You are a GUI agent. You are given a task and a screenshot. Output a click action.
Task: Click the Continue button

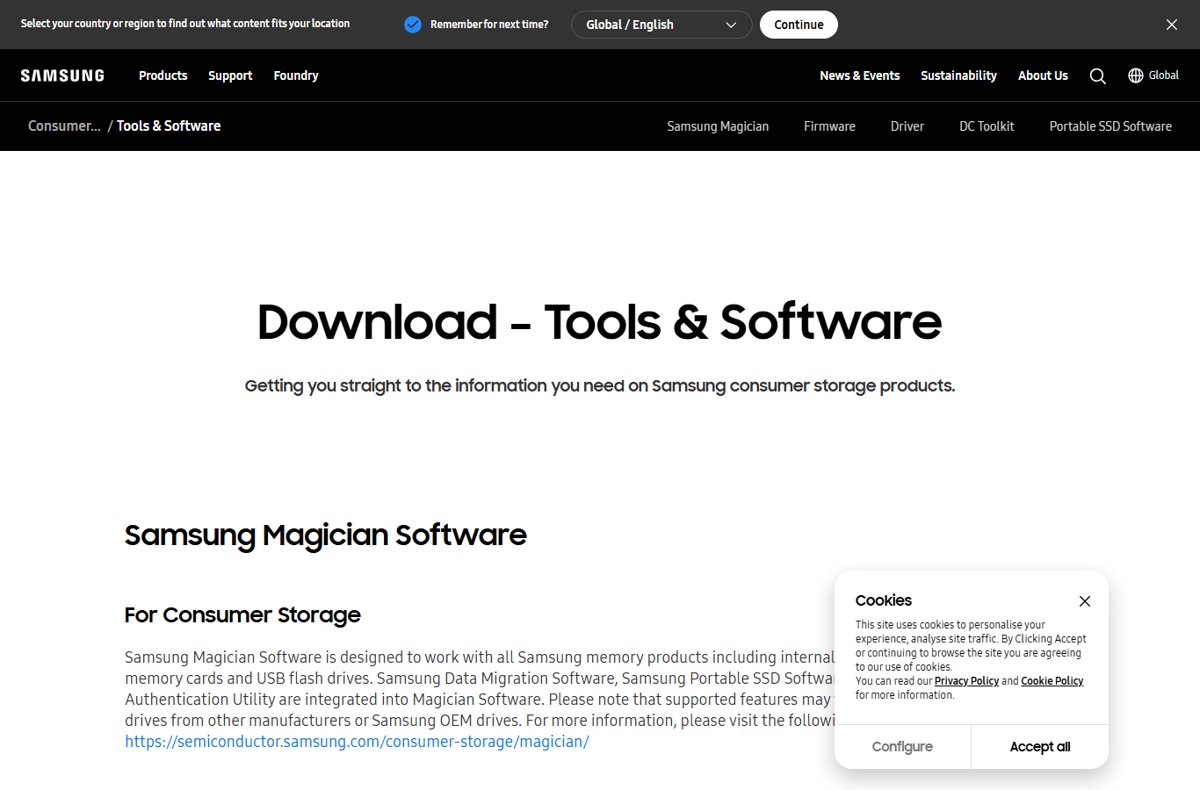(x=799, y=25)
